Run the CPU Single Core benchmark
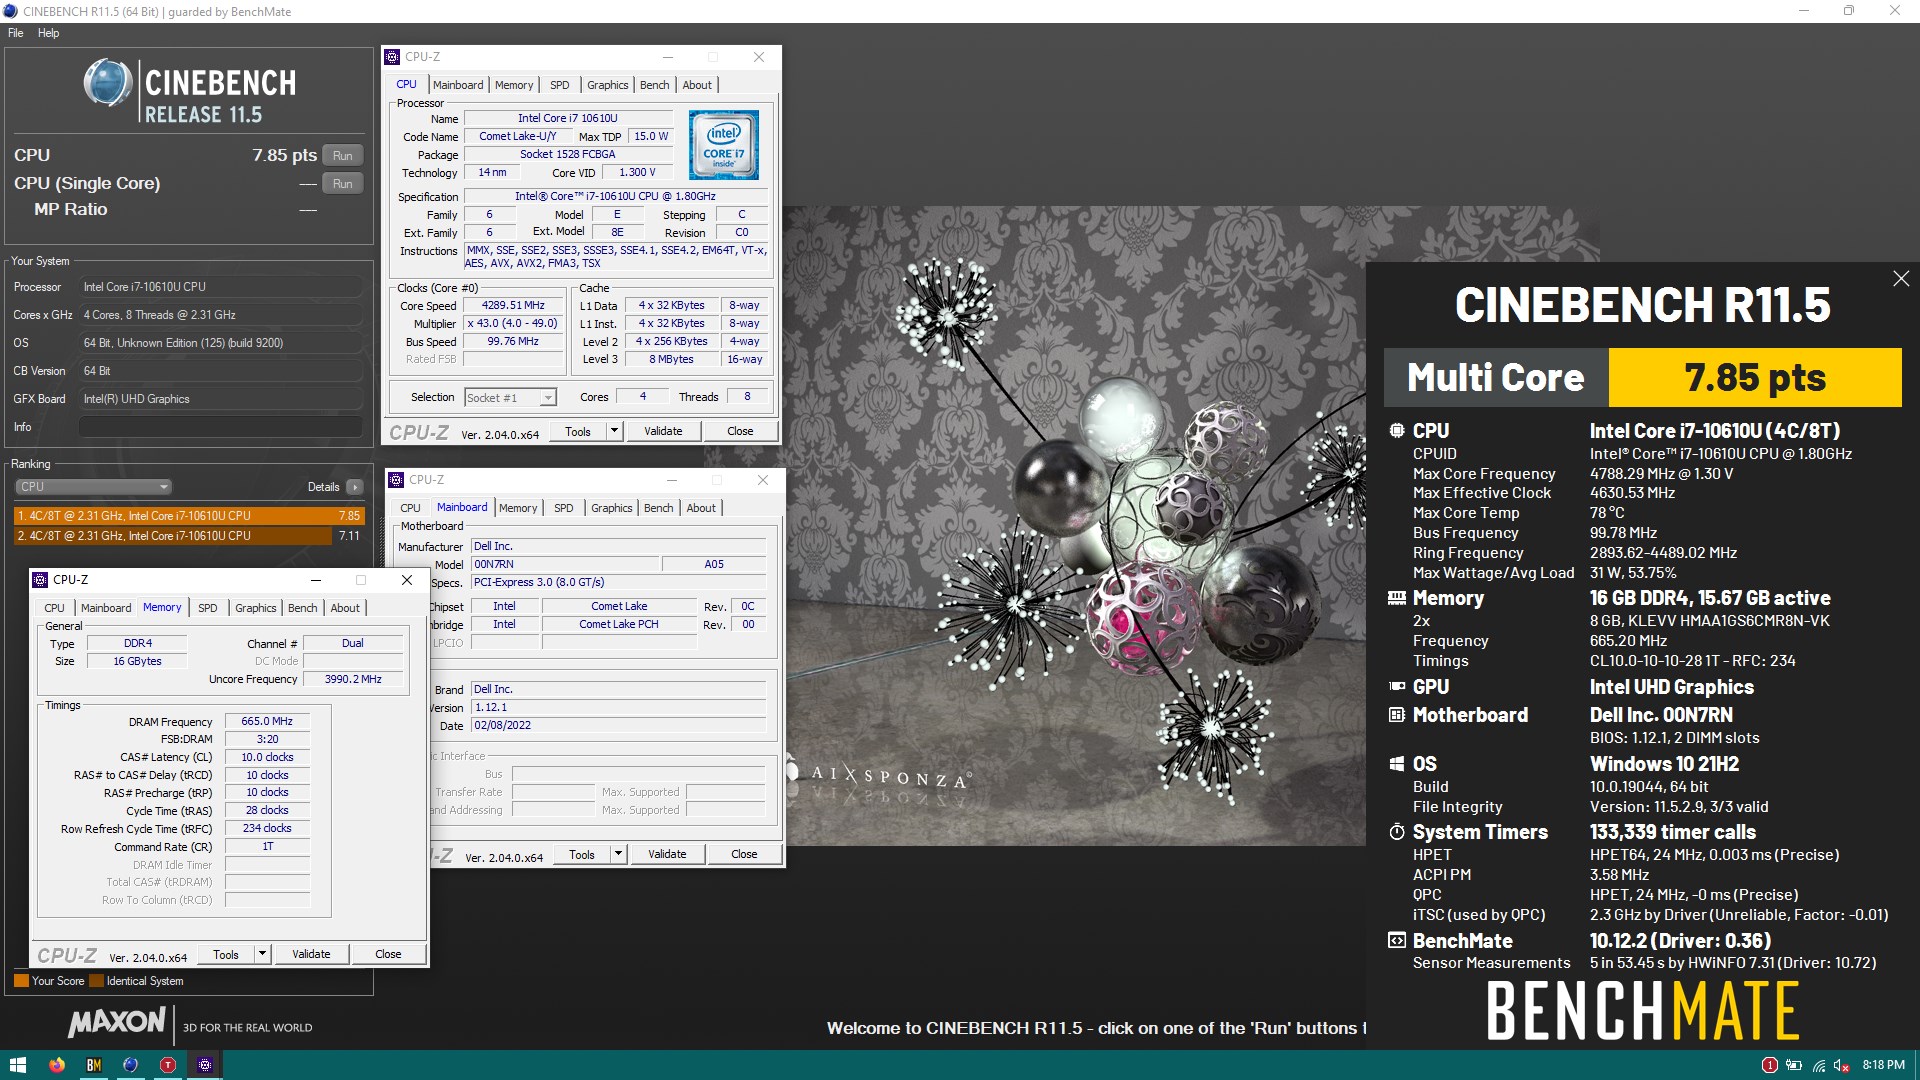This screenshot has width=1920, height=1080. pyautogui.click(x=343, y=184)
